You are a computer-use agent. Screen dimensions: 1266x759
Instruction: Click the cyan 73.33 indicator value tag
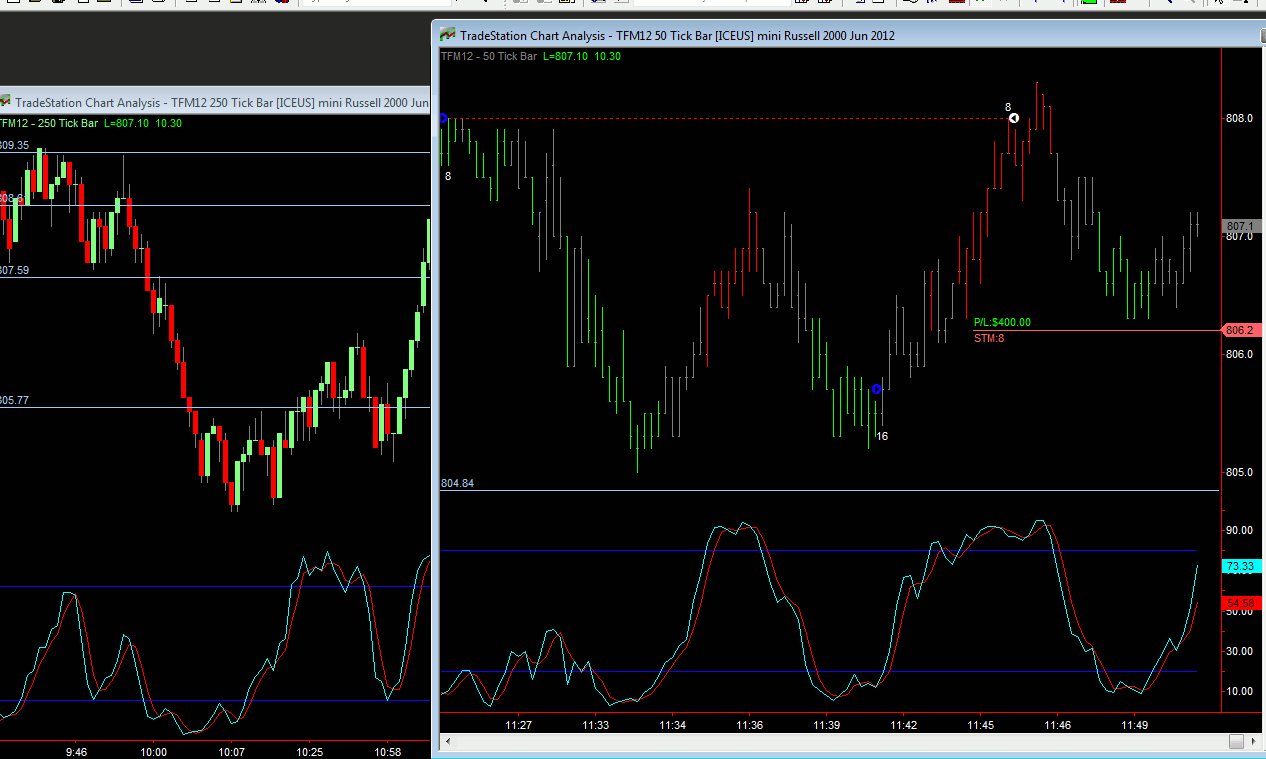coord(1240,566)
